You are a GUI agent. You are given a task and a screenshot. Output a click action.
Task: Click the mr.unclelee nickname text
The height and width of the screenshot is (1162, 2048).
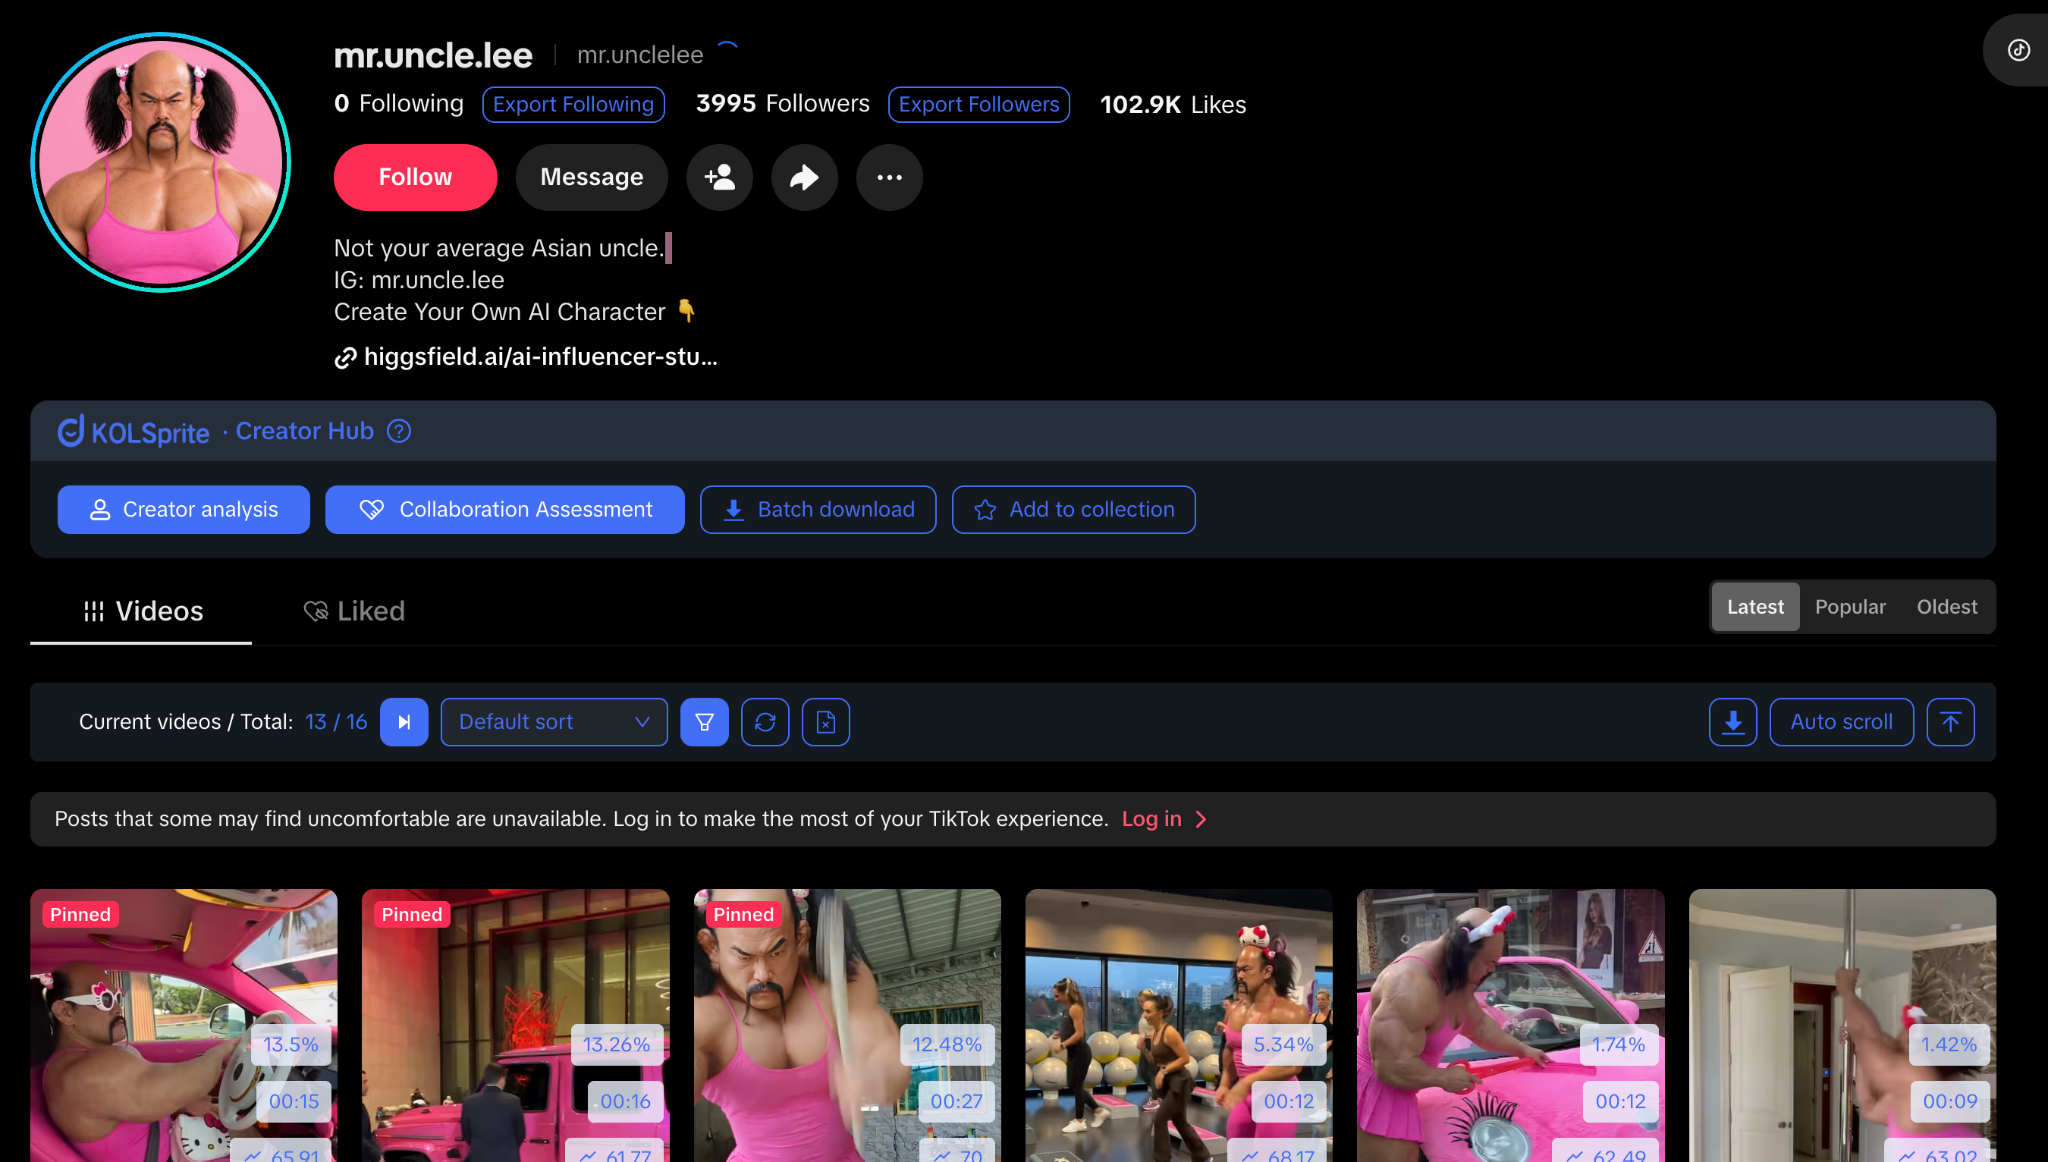point(640,55)
